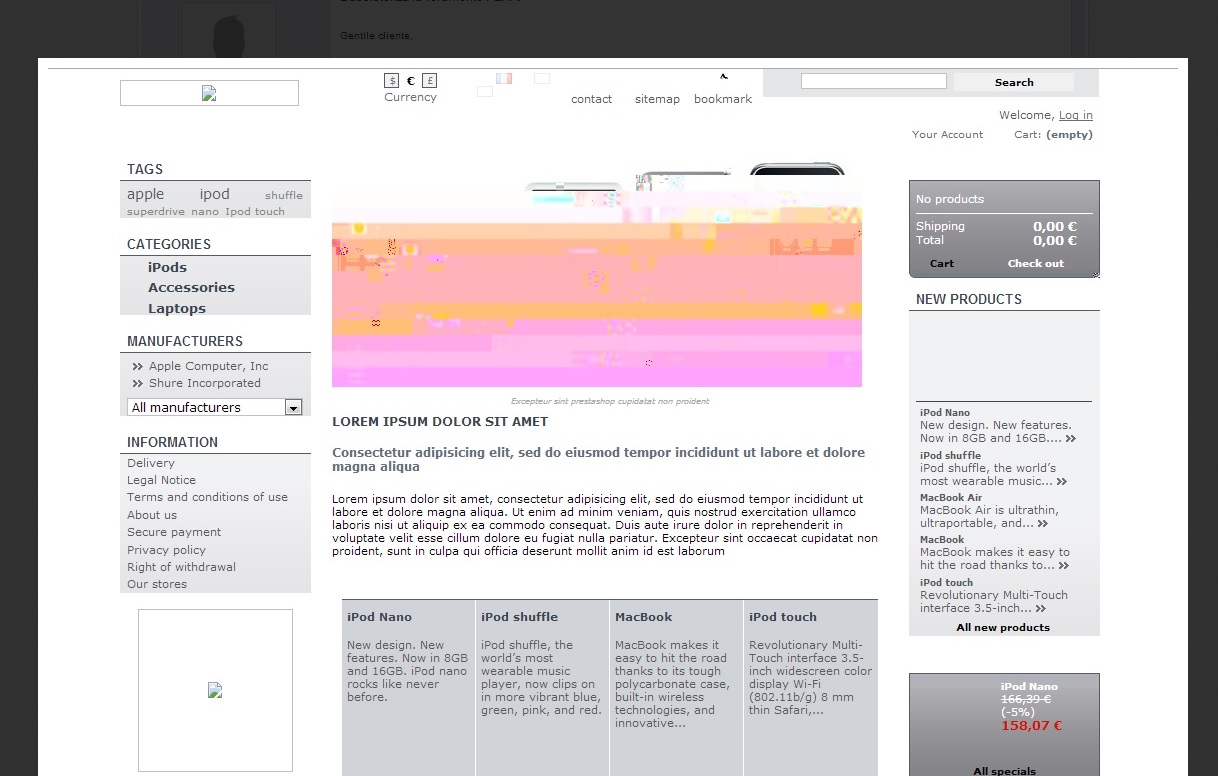Screen dimensions: 1218x776
Task: Select the 'Ipod touch' tag
Action: (255, 211)
